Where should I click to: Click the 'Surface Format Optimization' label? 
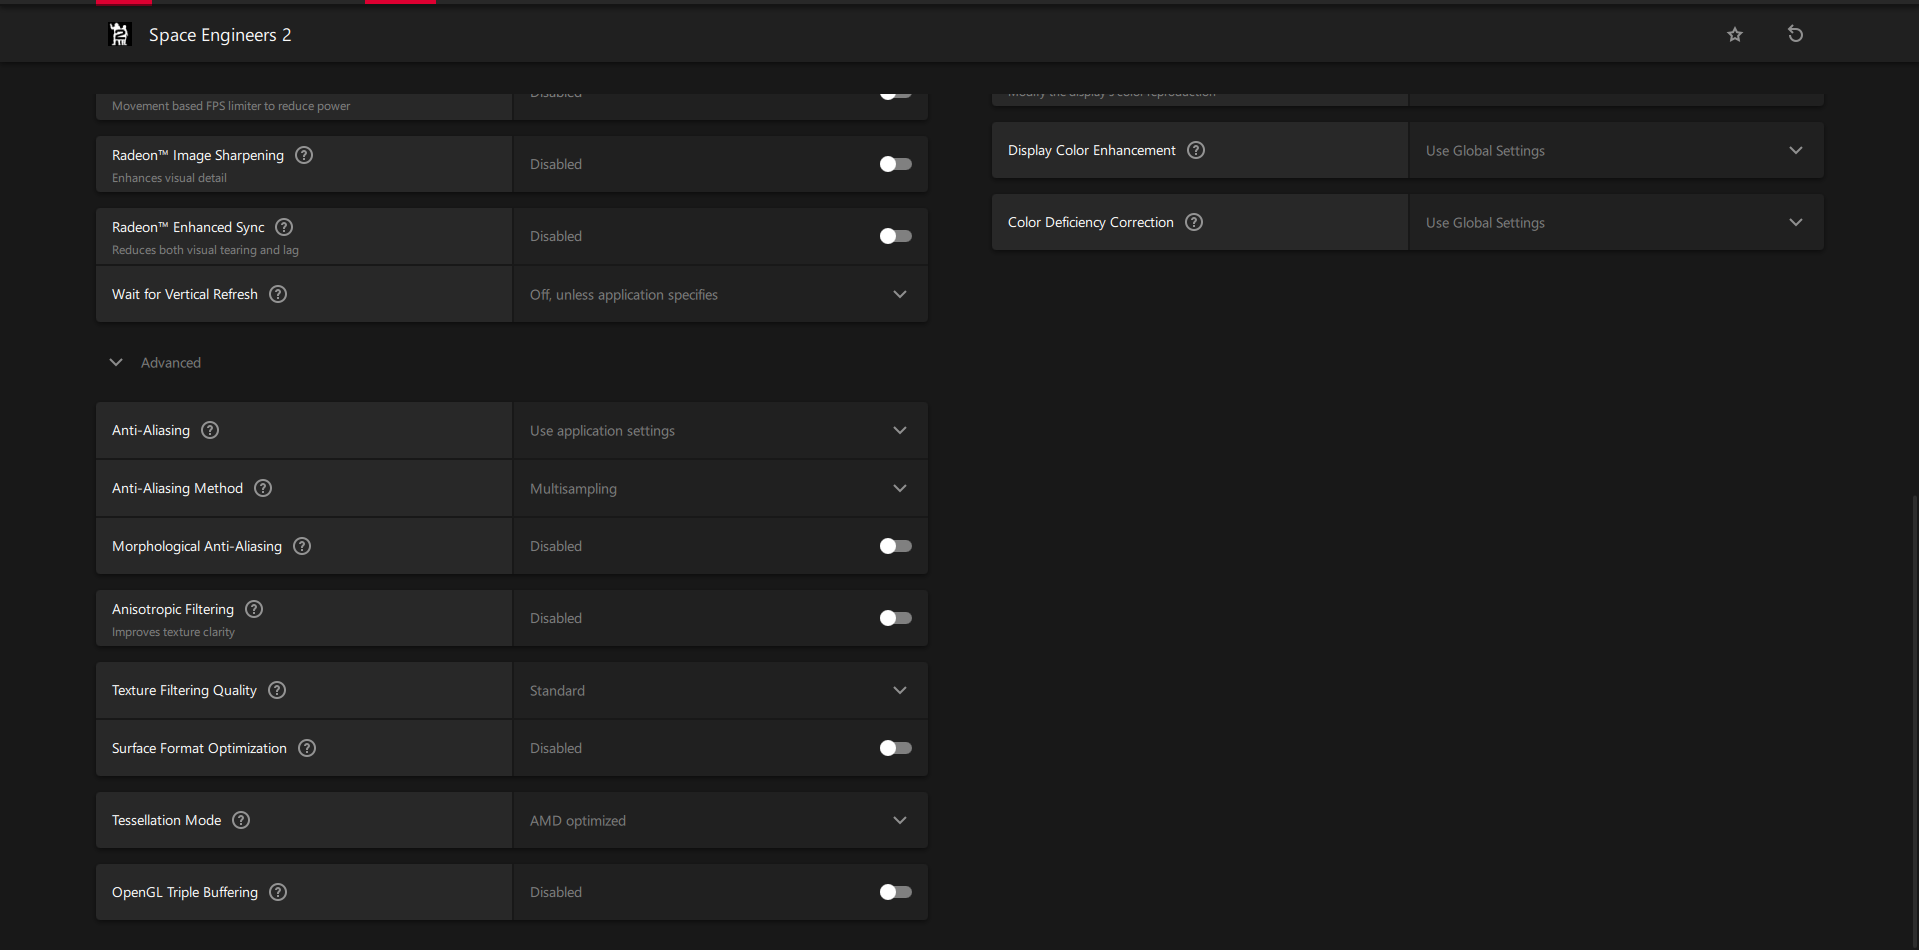199,748
